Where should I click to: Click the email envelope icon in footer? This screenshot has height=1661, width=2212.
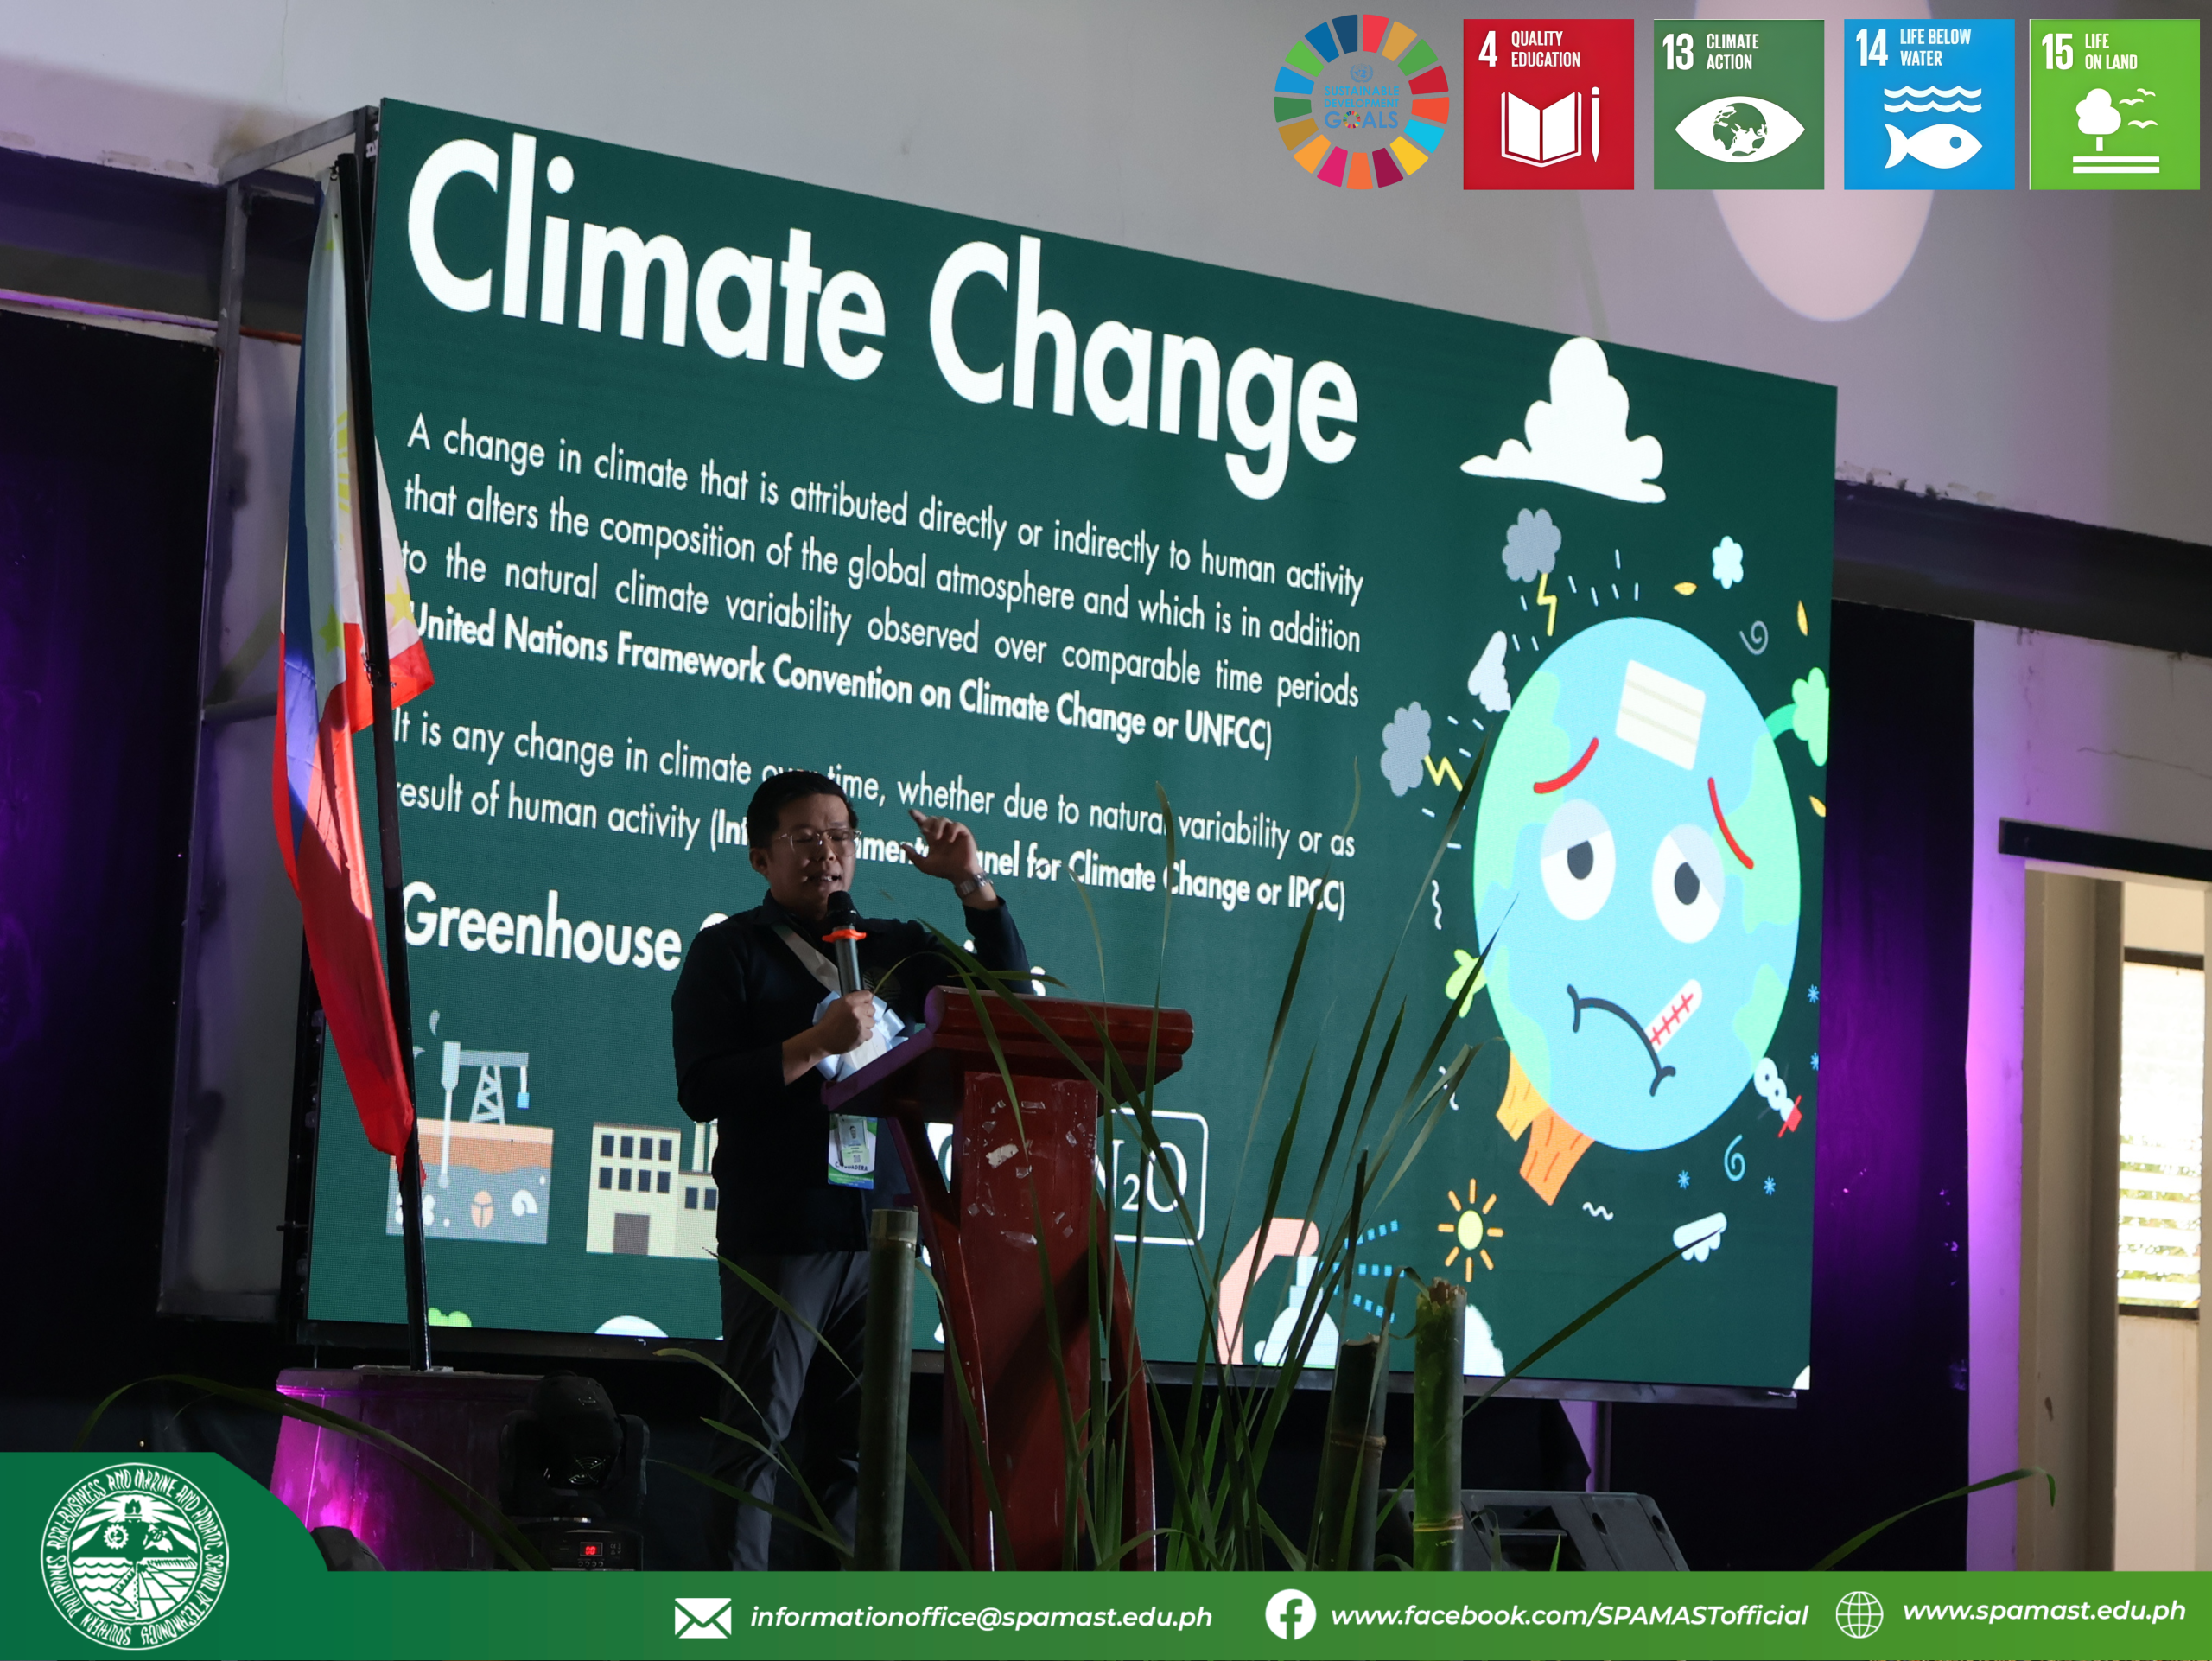702,1617
